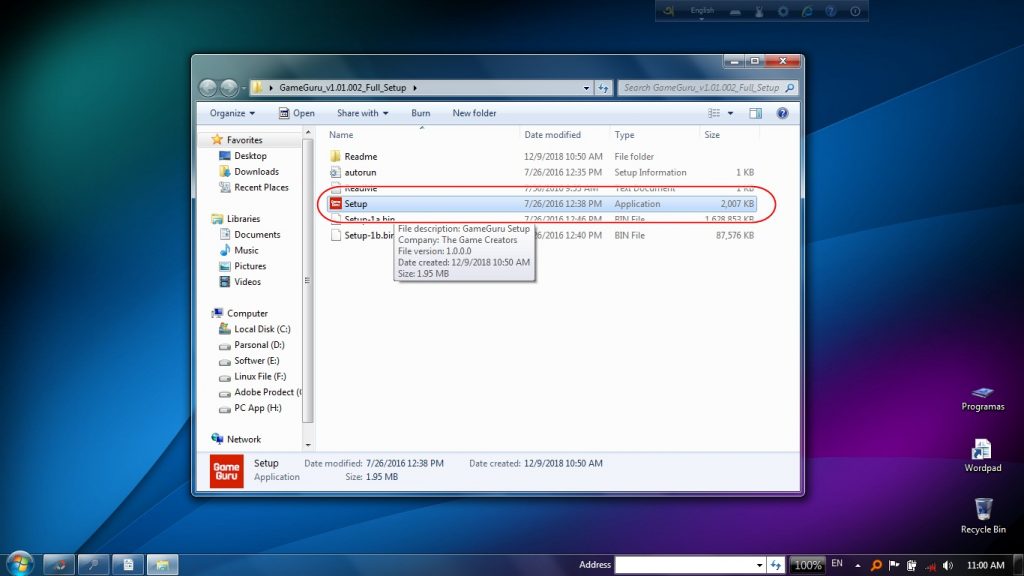The height and width of the screenshot is (576, 1024).
Task: Switch to the Explorer taskbar button
Action: click(x=162, y=564)
